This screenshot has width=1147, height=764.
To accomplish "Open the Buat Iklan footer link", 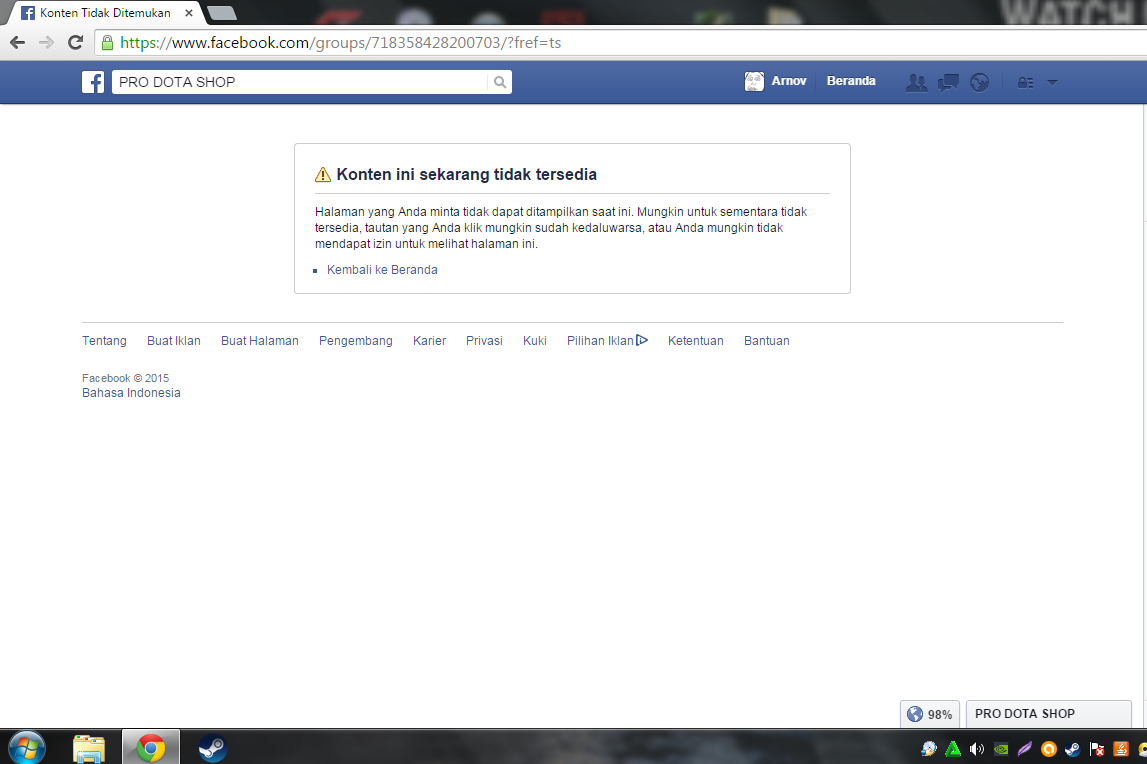I will 173,341.
